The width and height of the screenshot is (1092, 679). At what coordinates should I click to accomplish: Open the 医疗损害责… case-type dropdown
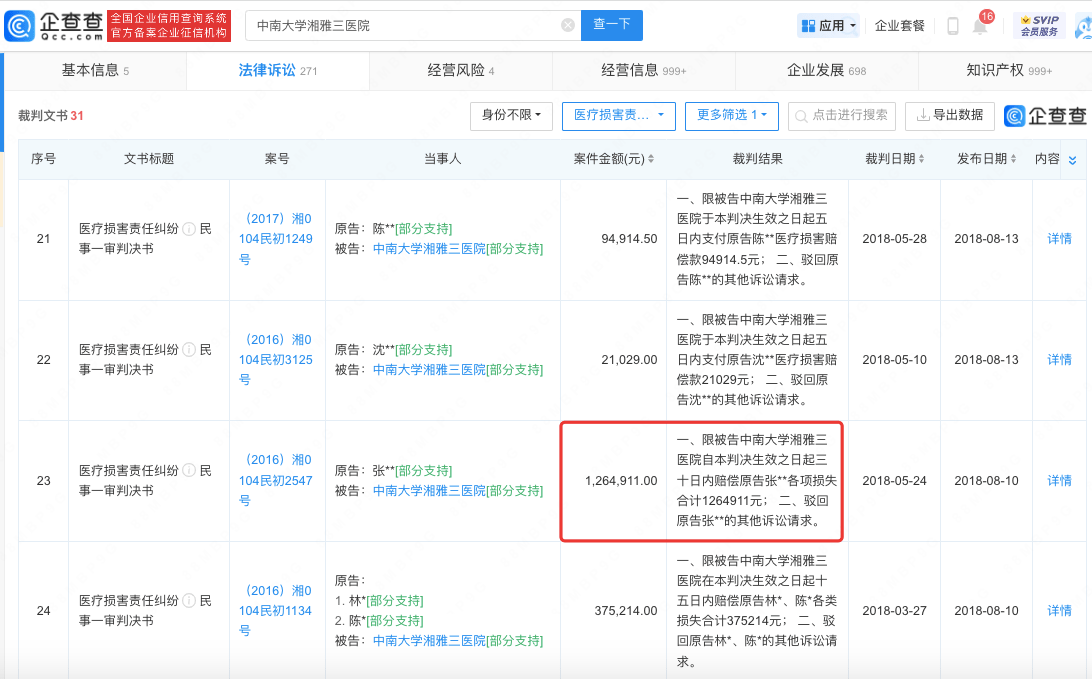click(618, 116)
